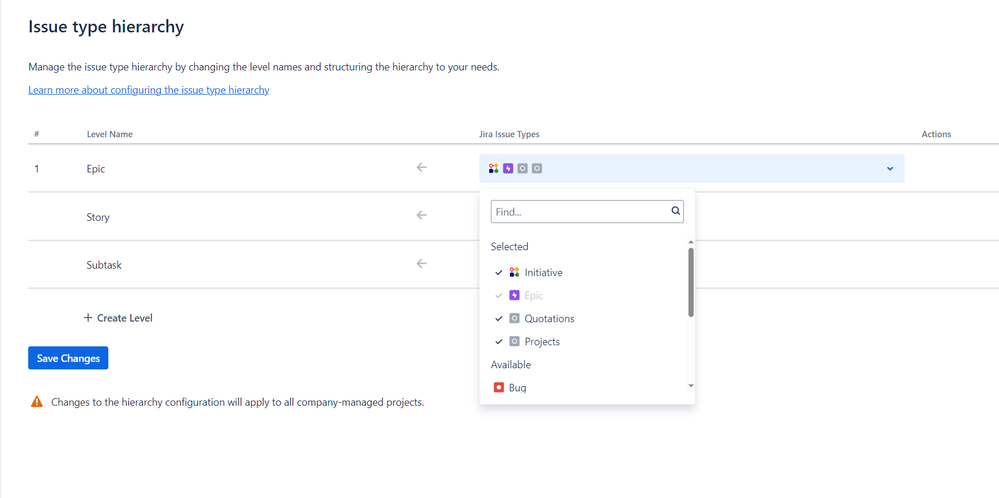
Task: Click the Initiative issue type icon in the list
Action: pyautogui.click(x=514, y=272)
